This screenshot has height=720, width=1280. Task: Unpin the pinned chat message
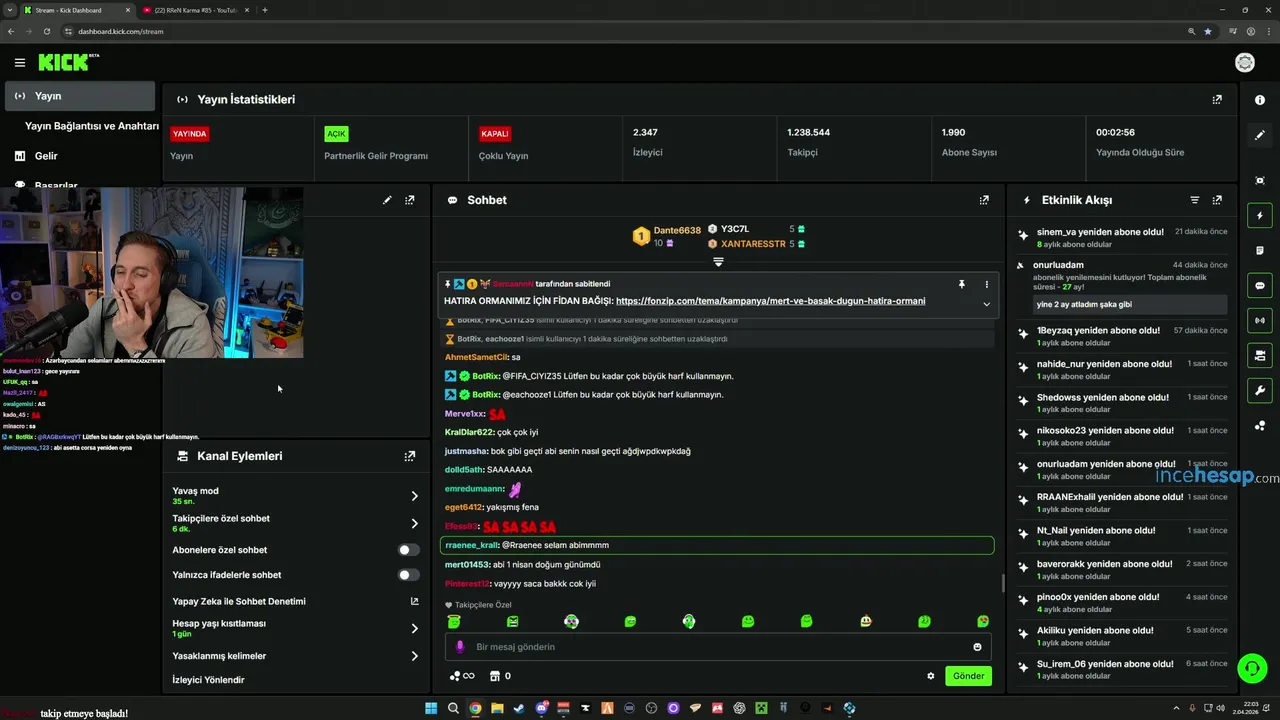point(962,284)
